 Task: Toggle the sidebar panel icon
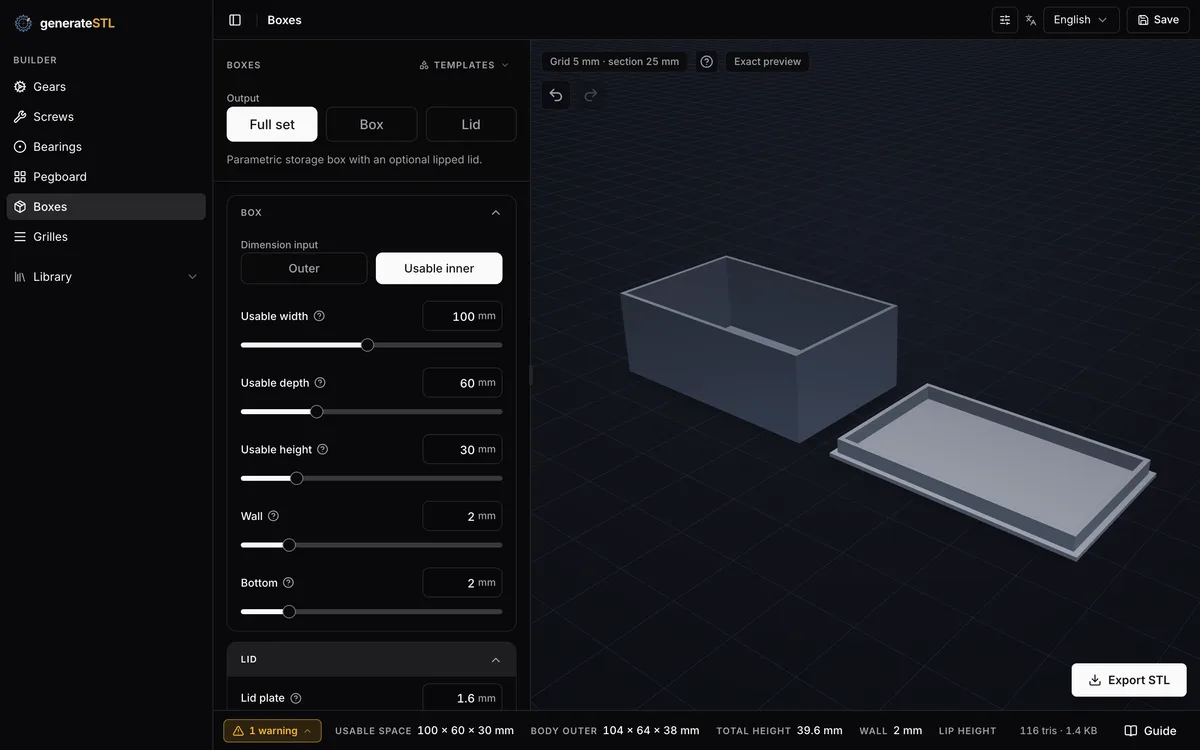click(235, 20)
